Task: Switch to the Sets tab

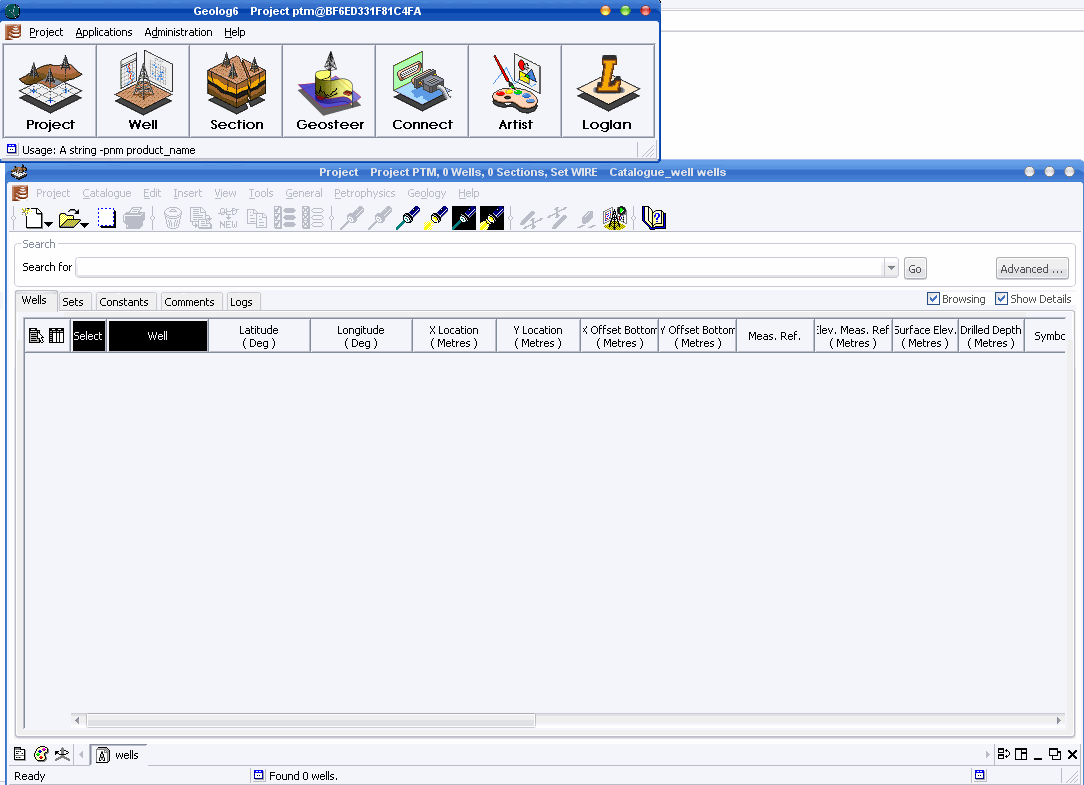Action: (x=73, y=302)
